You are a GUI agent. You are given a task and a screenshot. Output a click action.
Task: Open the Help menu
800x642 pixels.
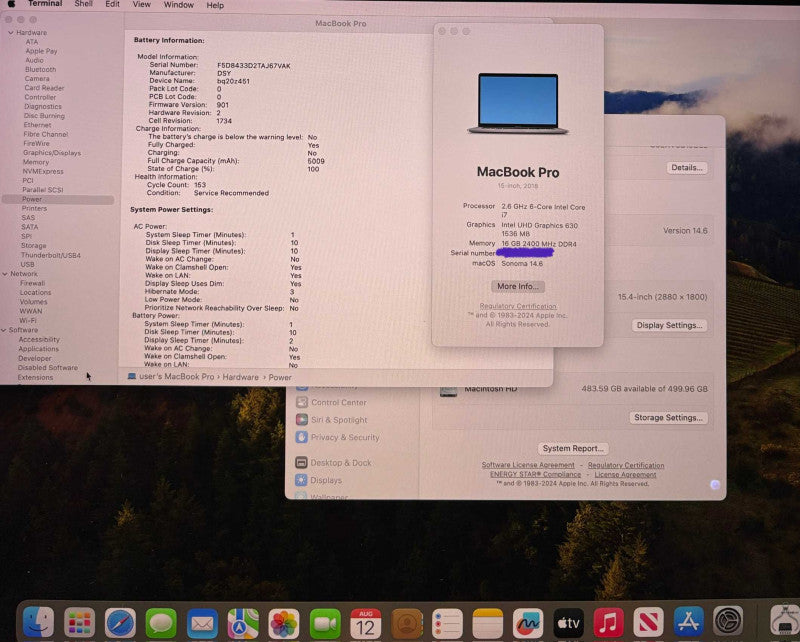[215, 5]
